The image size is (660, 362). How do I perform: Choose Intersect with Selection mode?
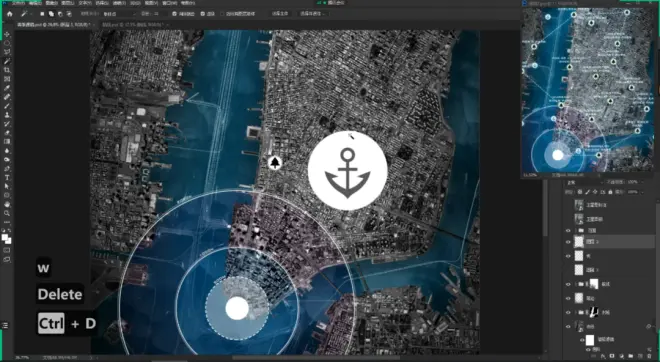pos(69,14)
